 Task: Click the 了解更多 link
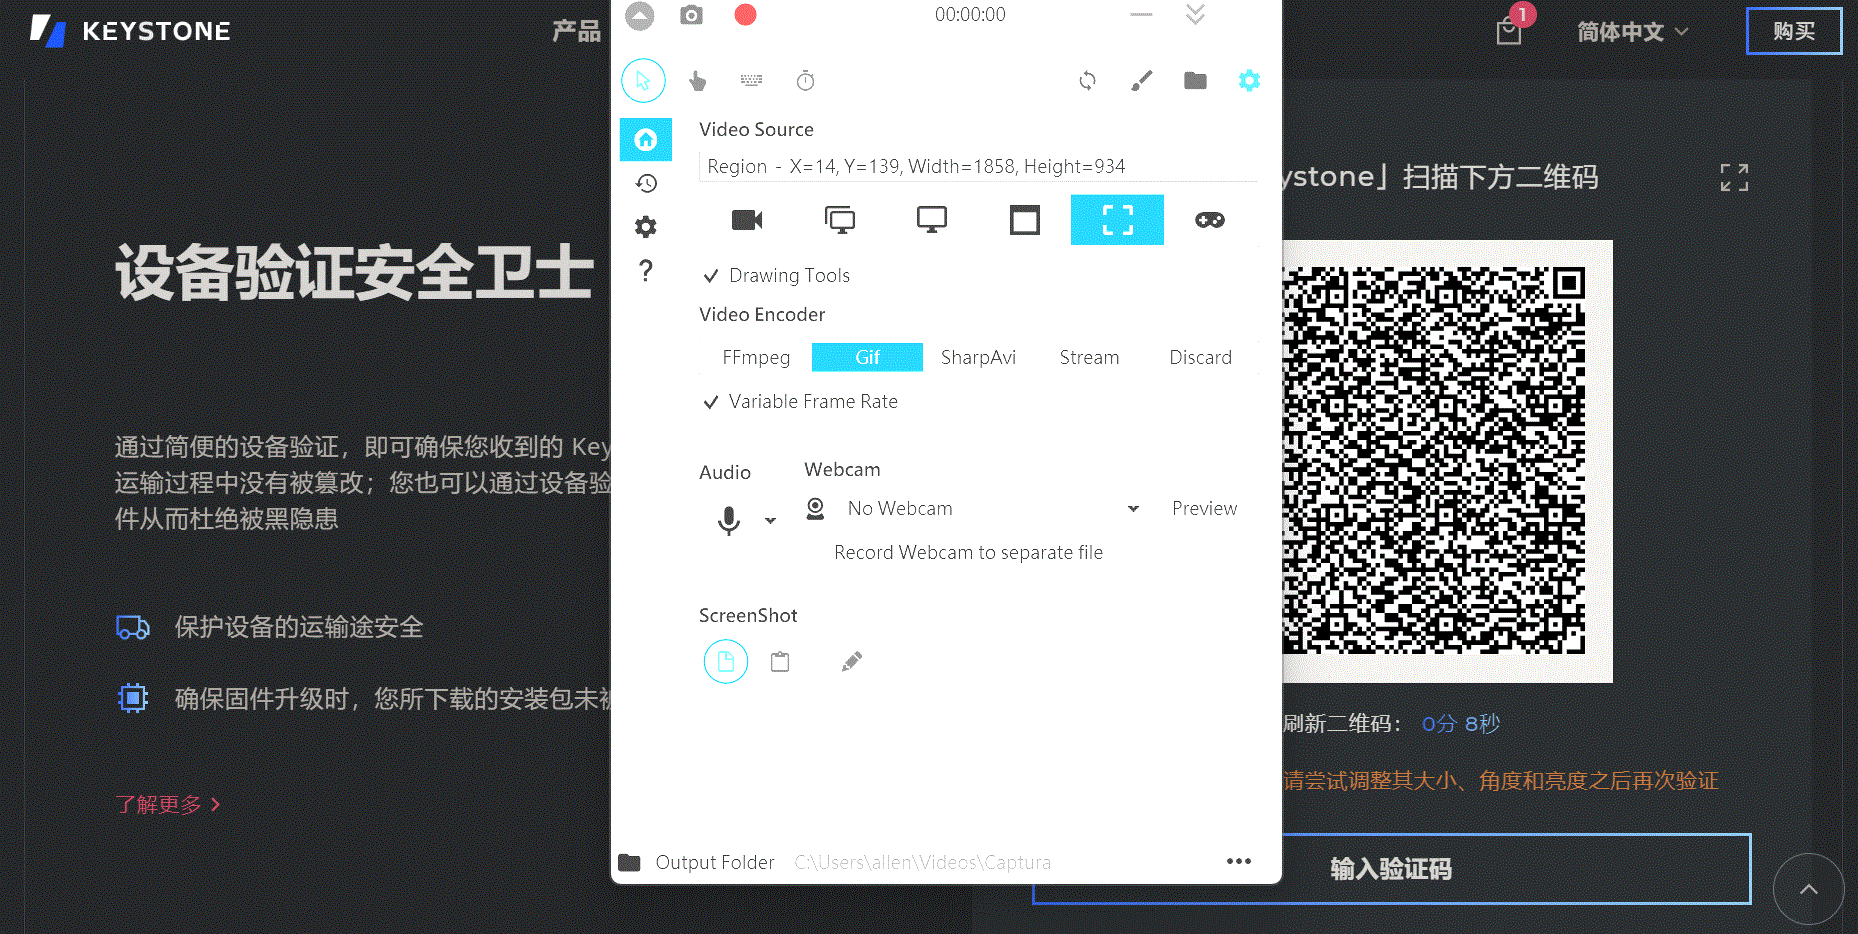(168, 805)
